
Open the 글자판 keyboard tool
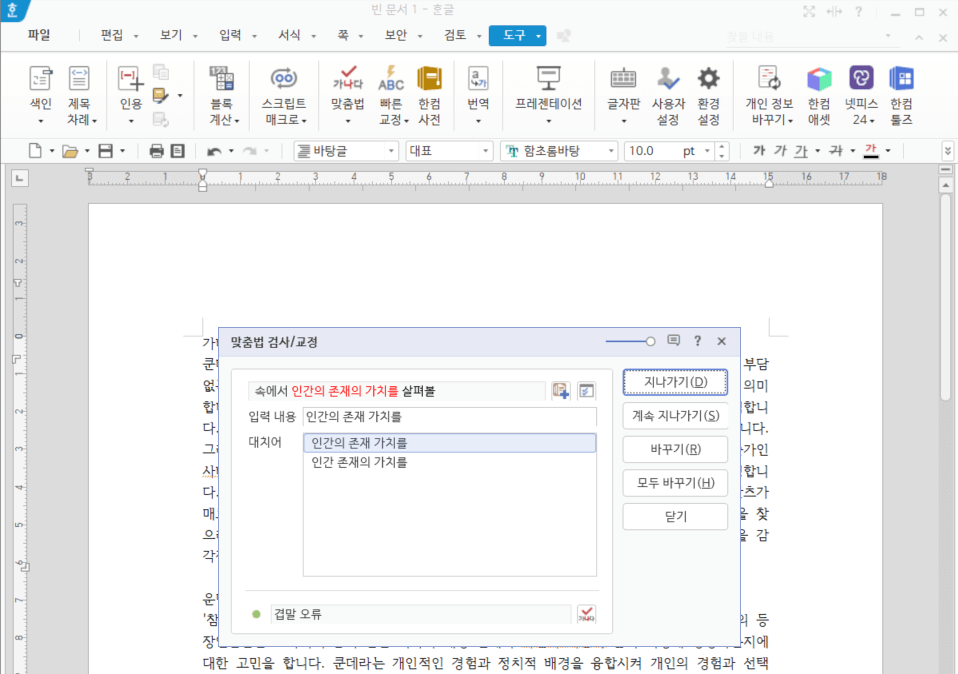pyautogui.click(x=623, y=94)
